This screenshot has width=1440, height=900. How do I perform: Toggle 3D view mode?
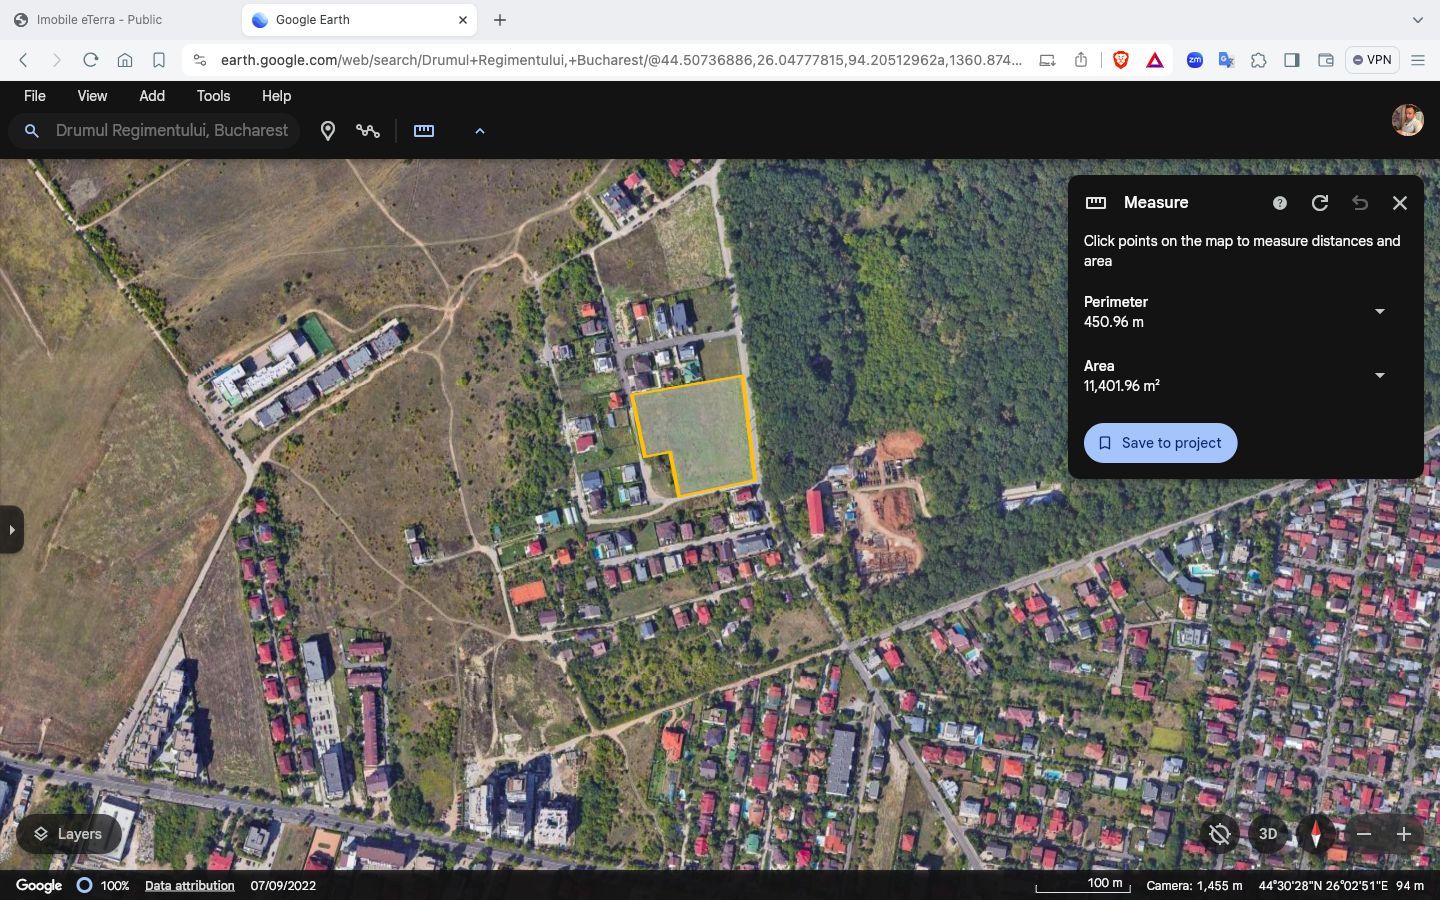(1268, 834)
